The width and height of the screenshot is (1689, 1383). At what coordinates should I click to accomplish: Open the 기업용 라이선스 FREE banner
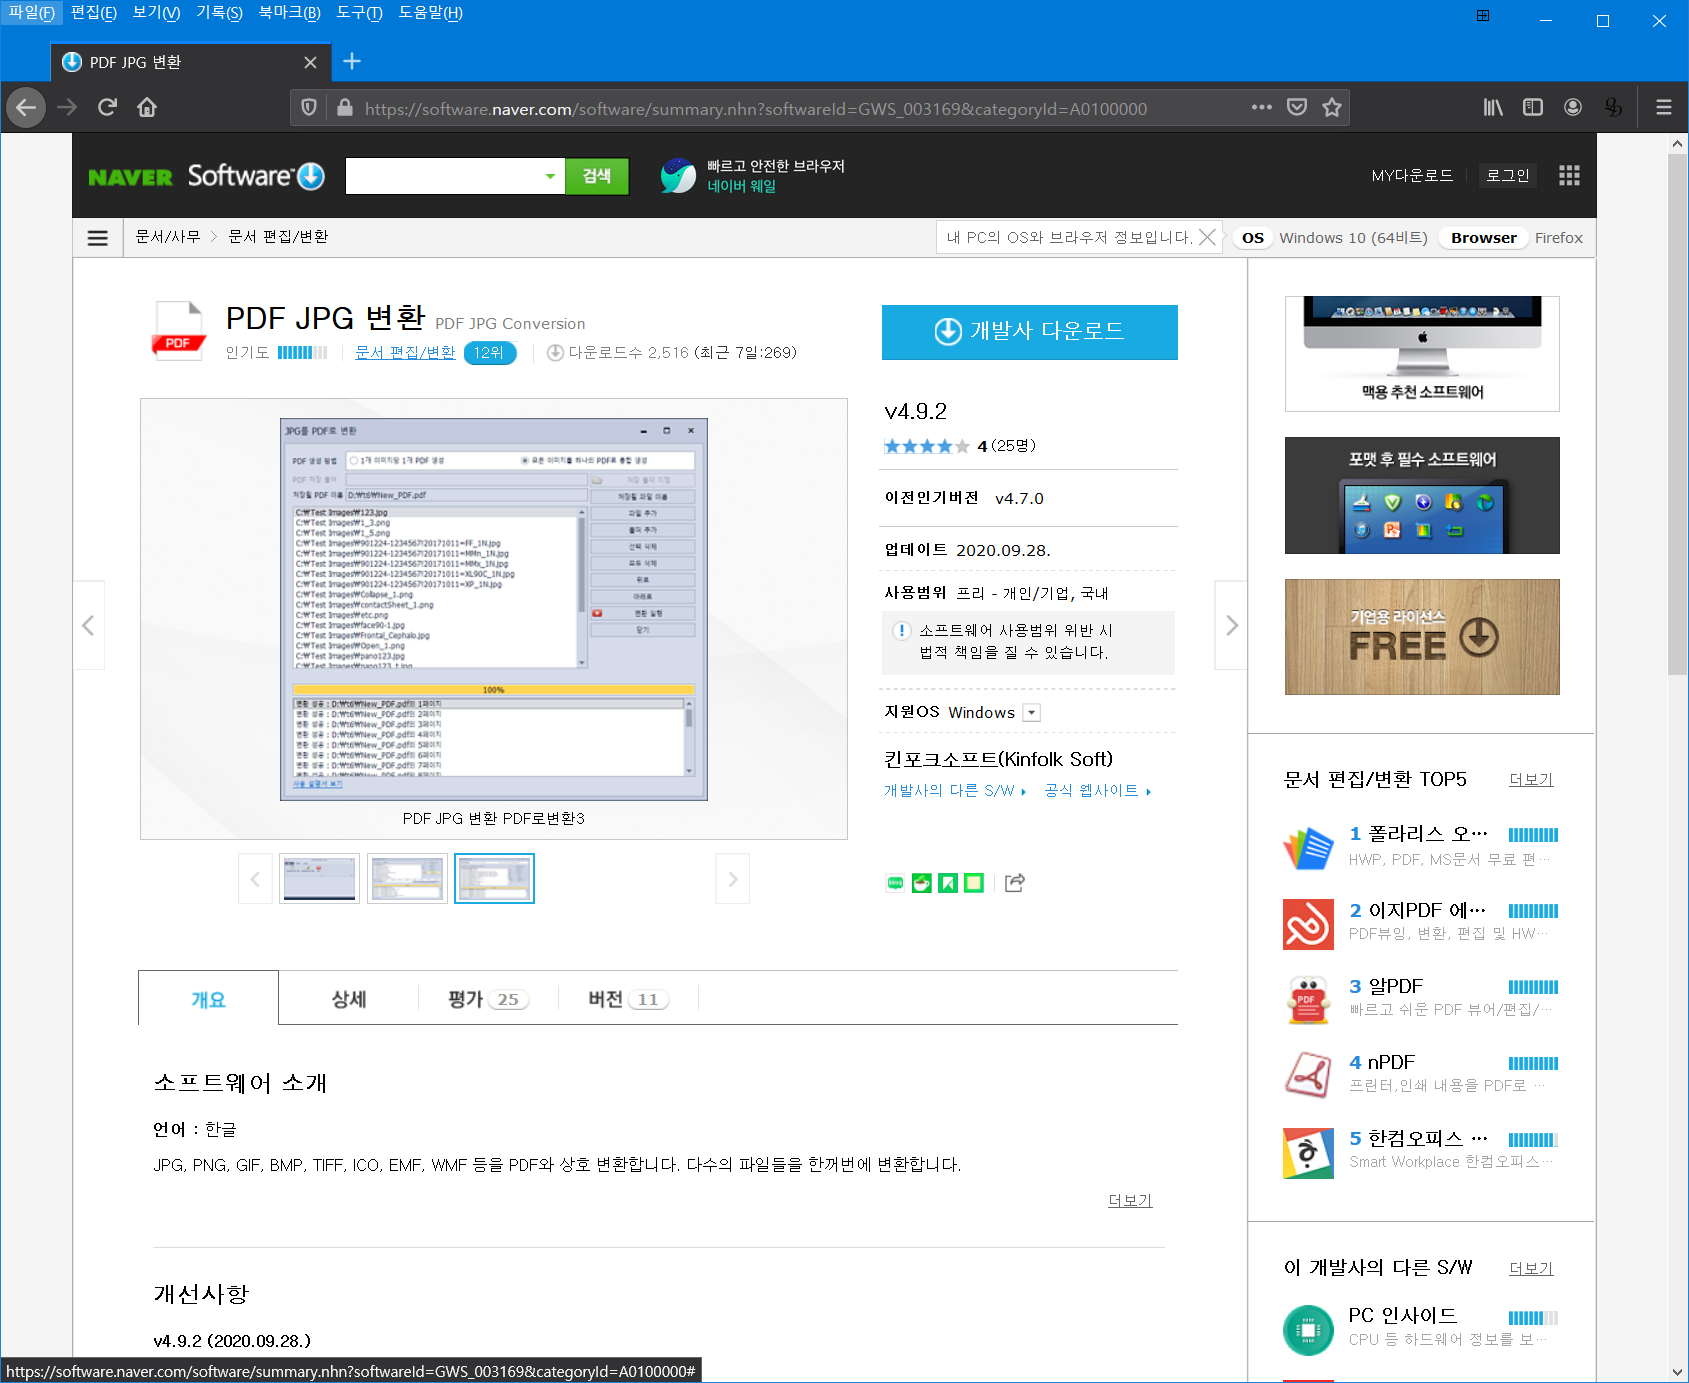tap(1422, 637)
